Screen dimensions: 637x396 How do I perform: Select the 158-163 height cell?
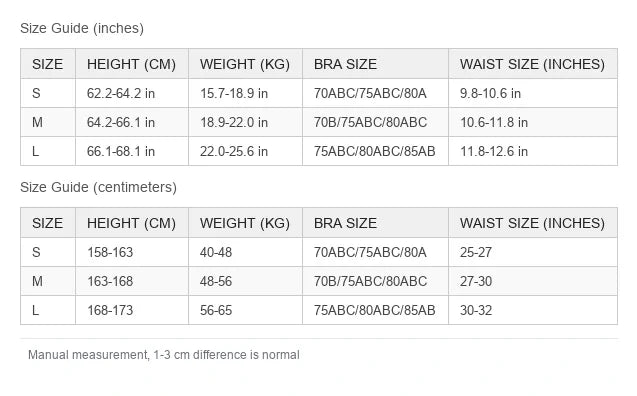click(132, 252)
